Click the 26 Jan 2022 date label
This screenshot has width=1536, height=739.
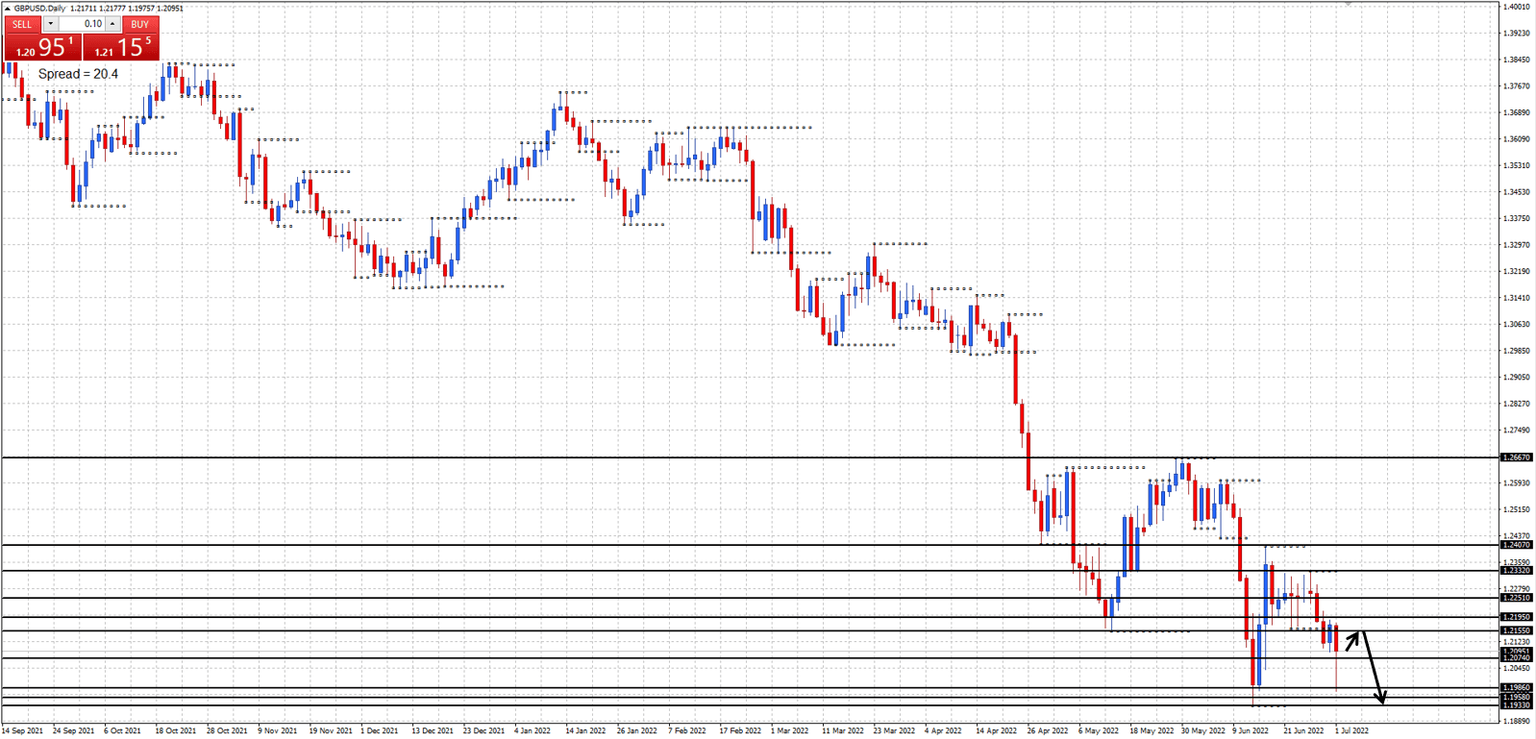click(635, 731)
